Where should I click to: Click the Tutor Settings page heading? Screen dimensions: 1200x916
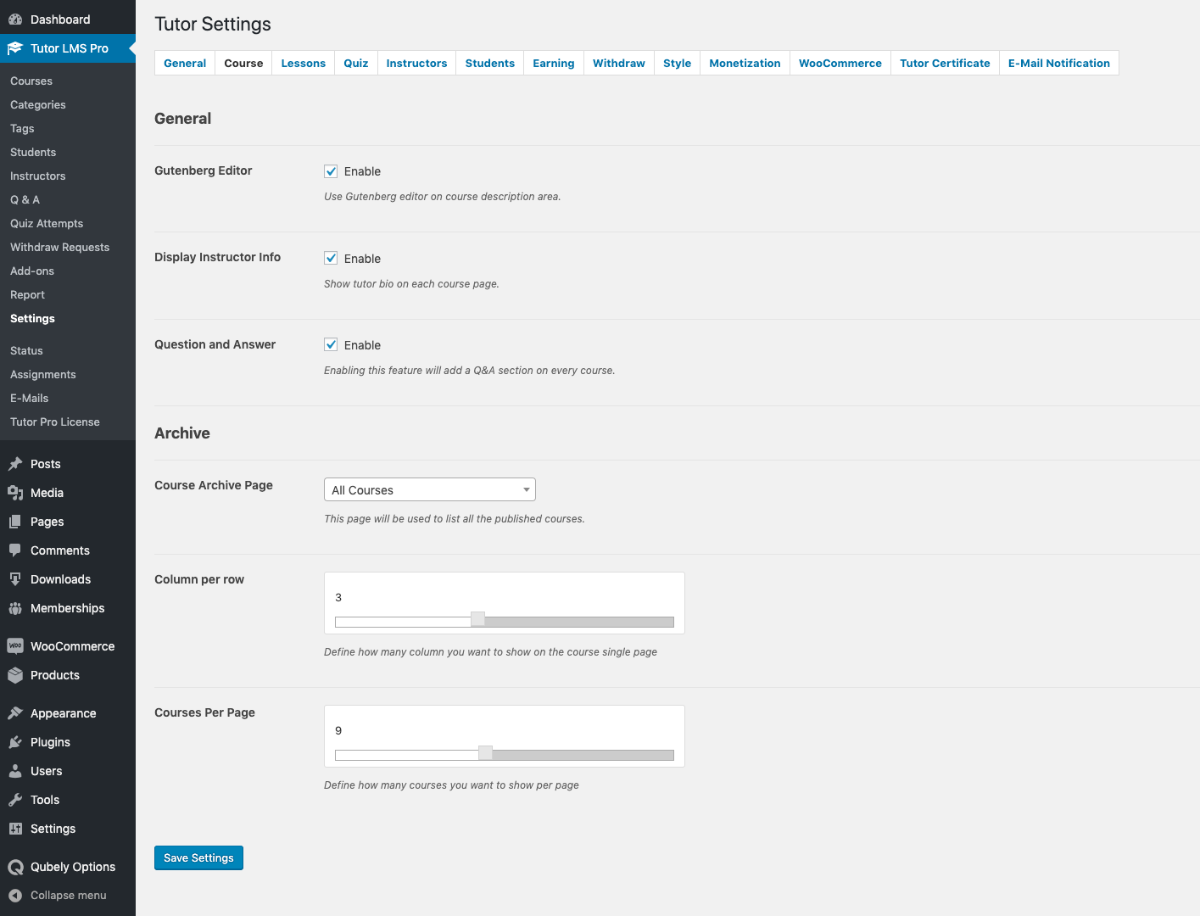tap(212, 24)
